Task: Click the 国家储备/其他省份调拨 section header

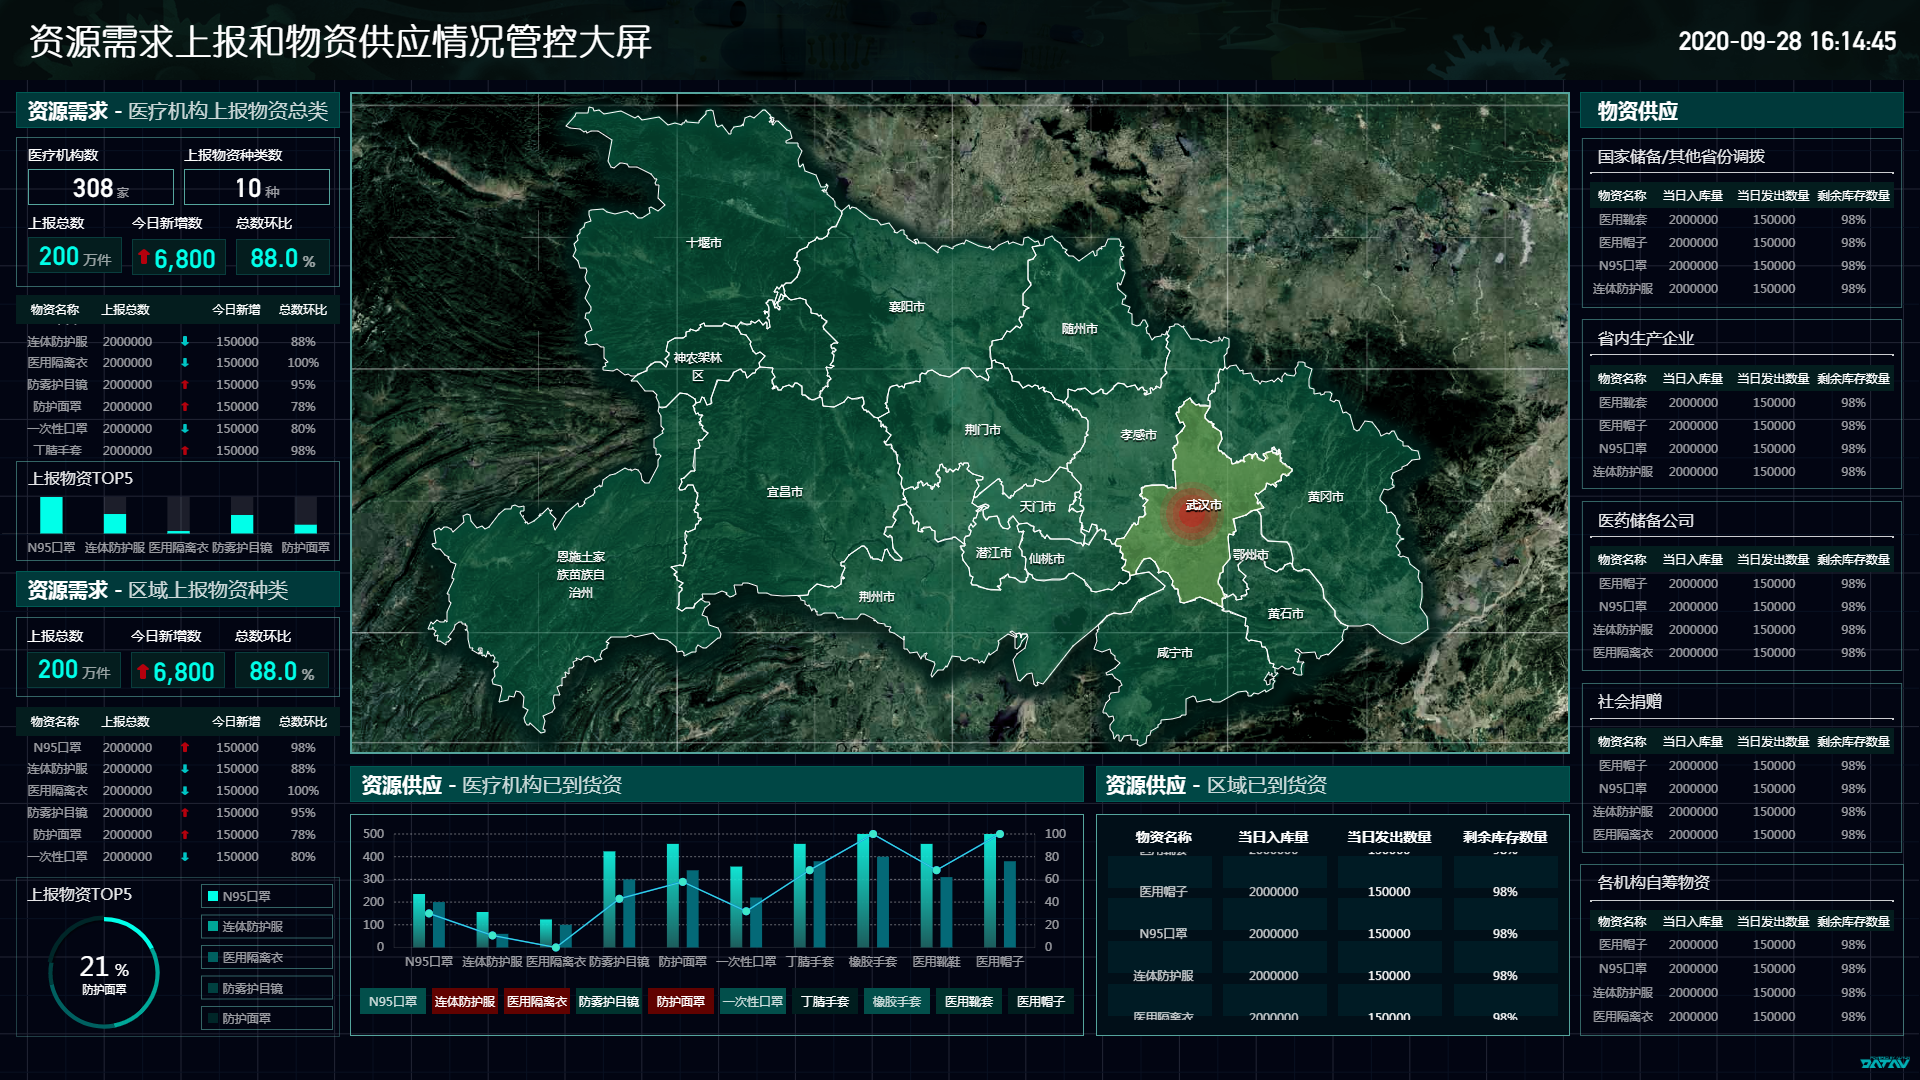Action: pos(1680,156)
